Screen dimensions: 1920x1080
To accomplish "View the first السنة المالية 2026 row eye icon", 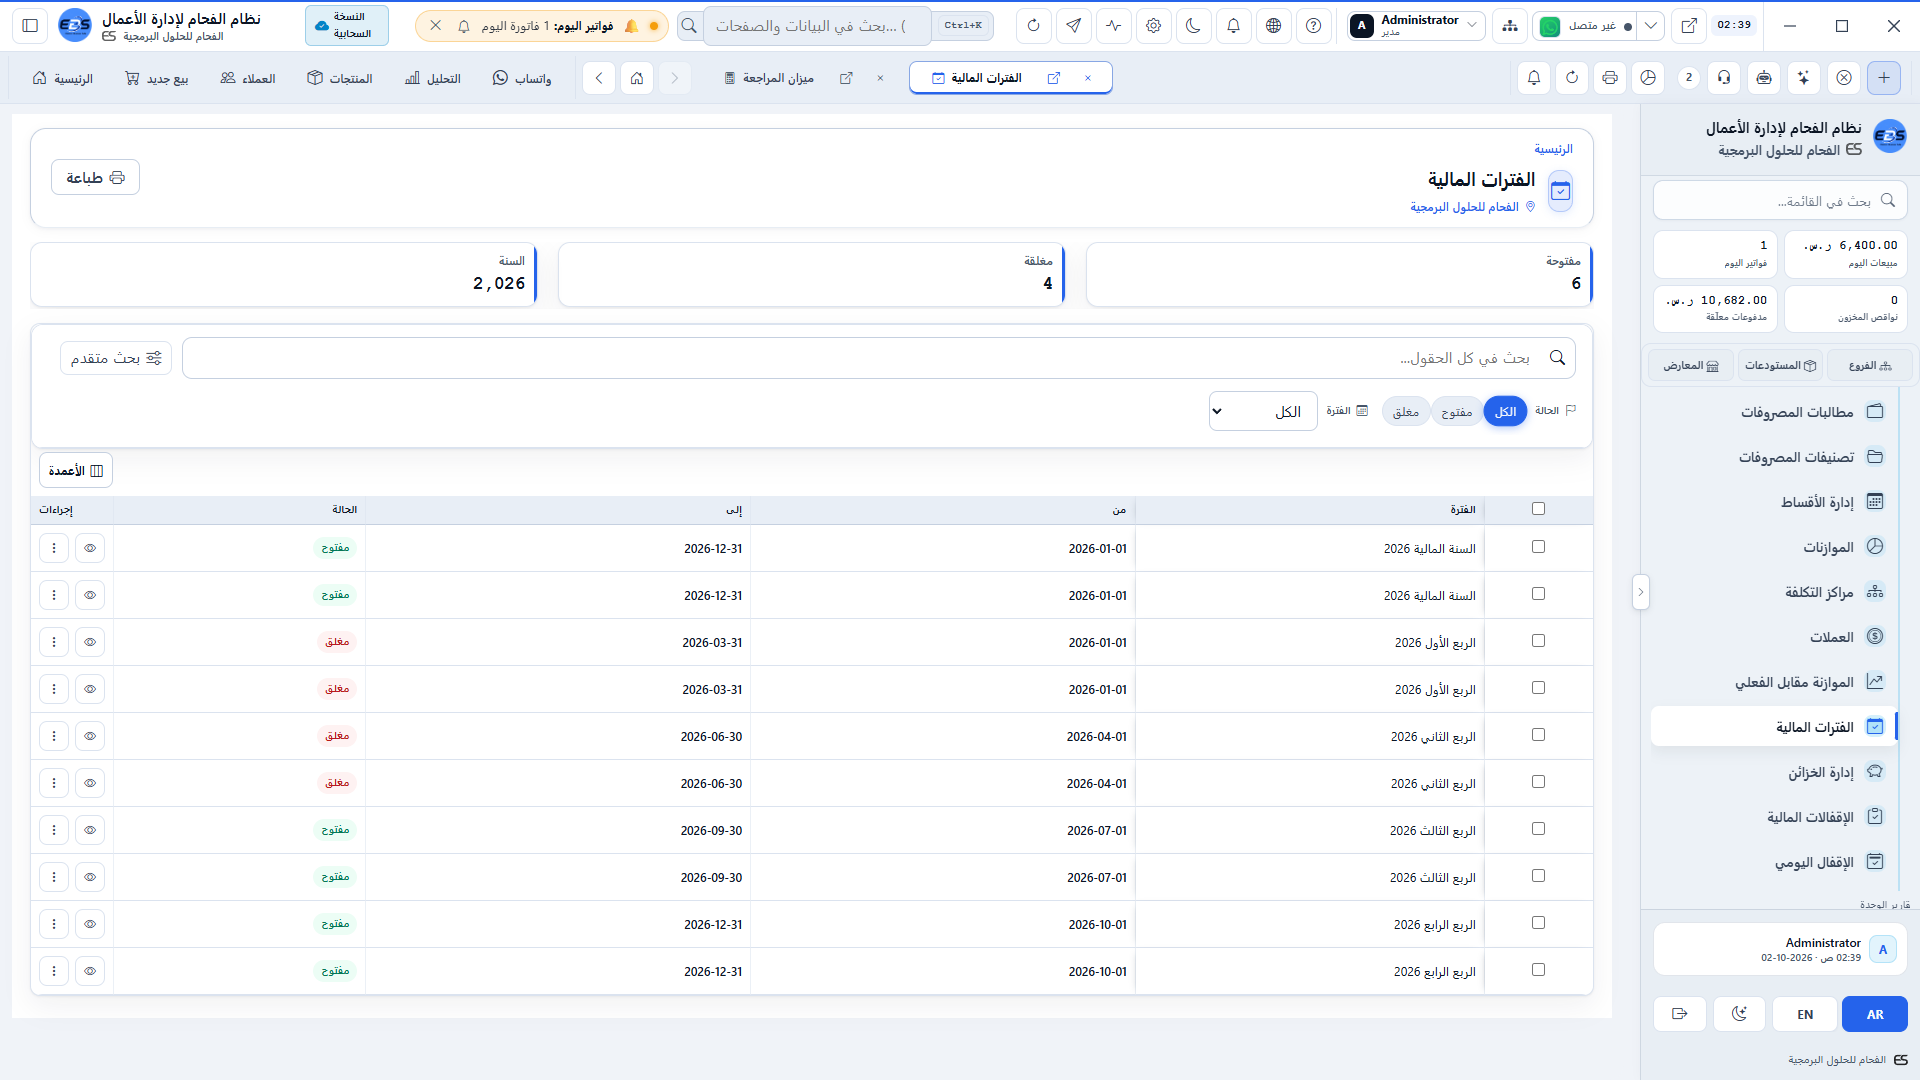I will 90,548.
